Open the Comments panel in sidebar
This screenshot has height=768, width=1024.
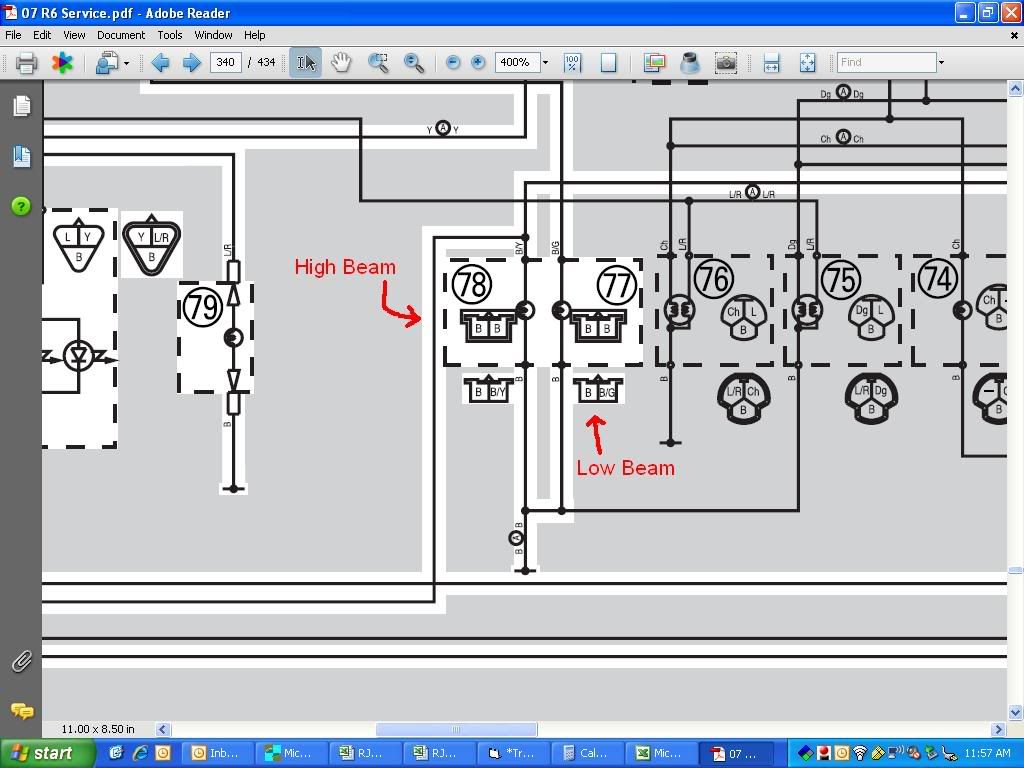[x=21, y=711]
